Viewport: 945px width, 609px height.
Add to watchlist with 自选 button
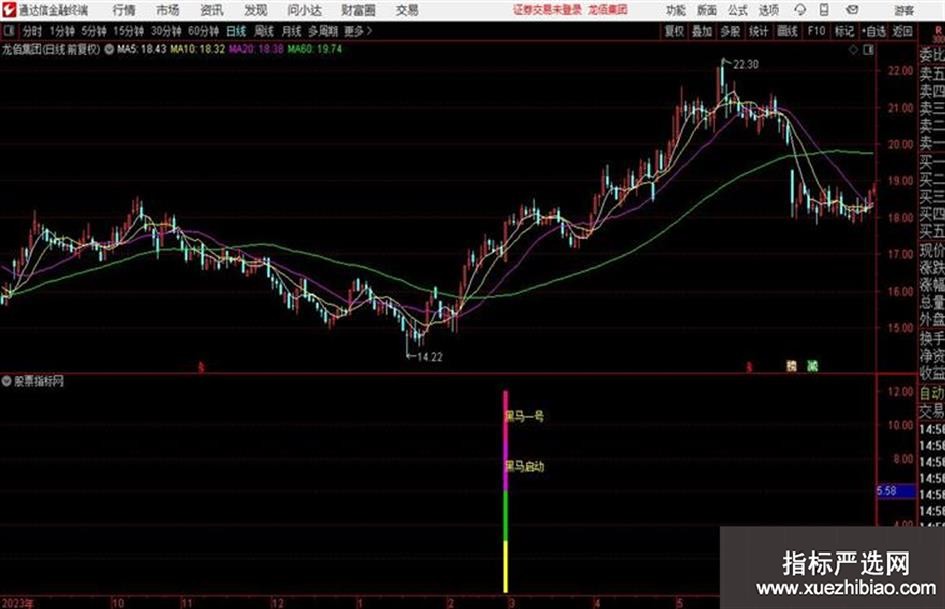(873, 31)
